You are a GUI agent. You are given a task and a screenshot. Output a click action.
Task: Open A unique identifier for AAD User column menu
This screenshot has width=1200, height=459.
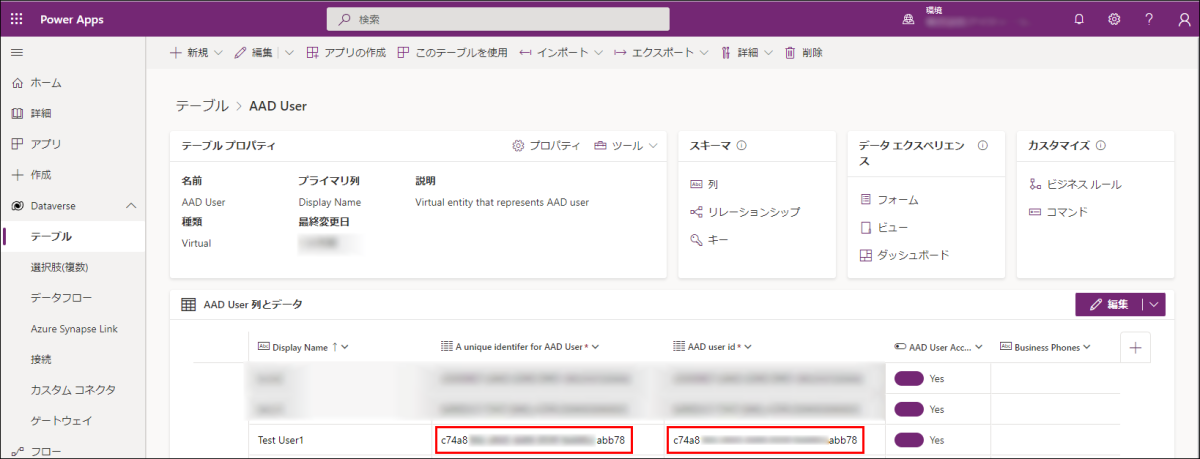pos(520,347)
